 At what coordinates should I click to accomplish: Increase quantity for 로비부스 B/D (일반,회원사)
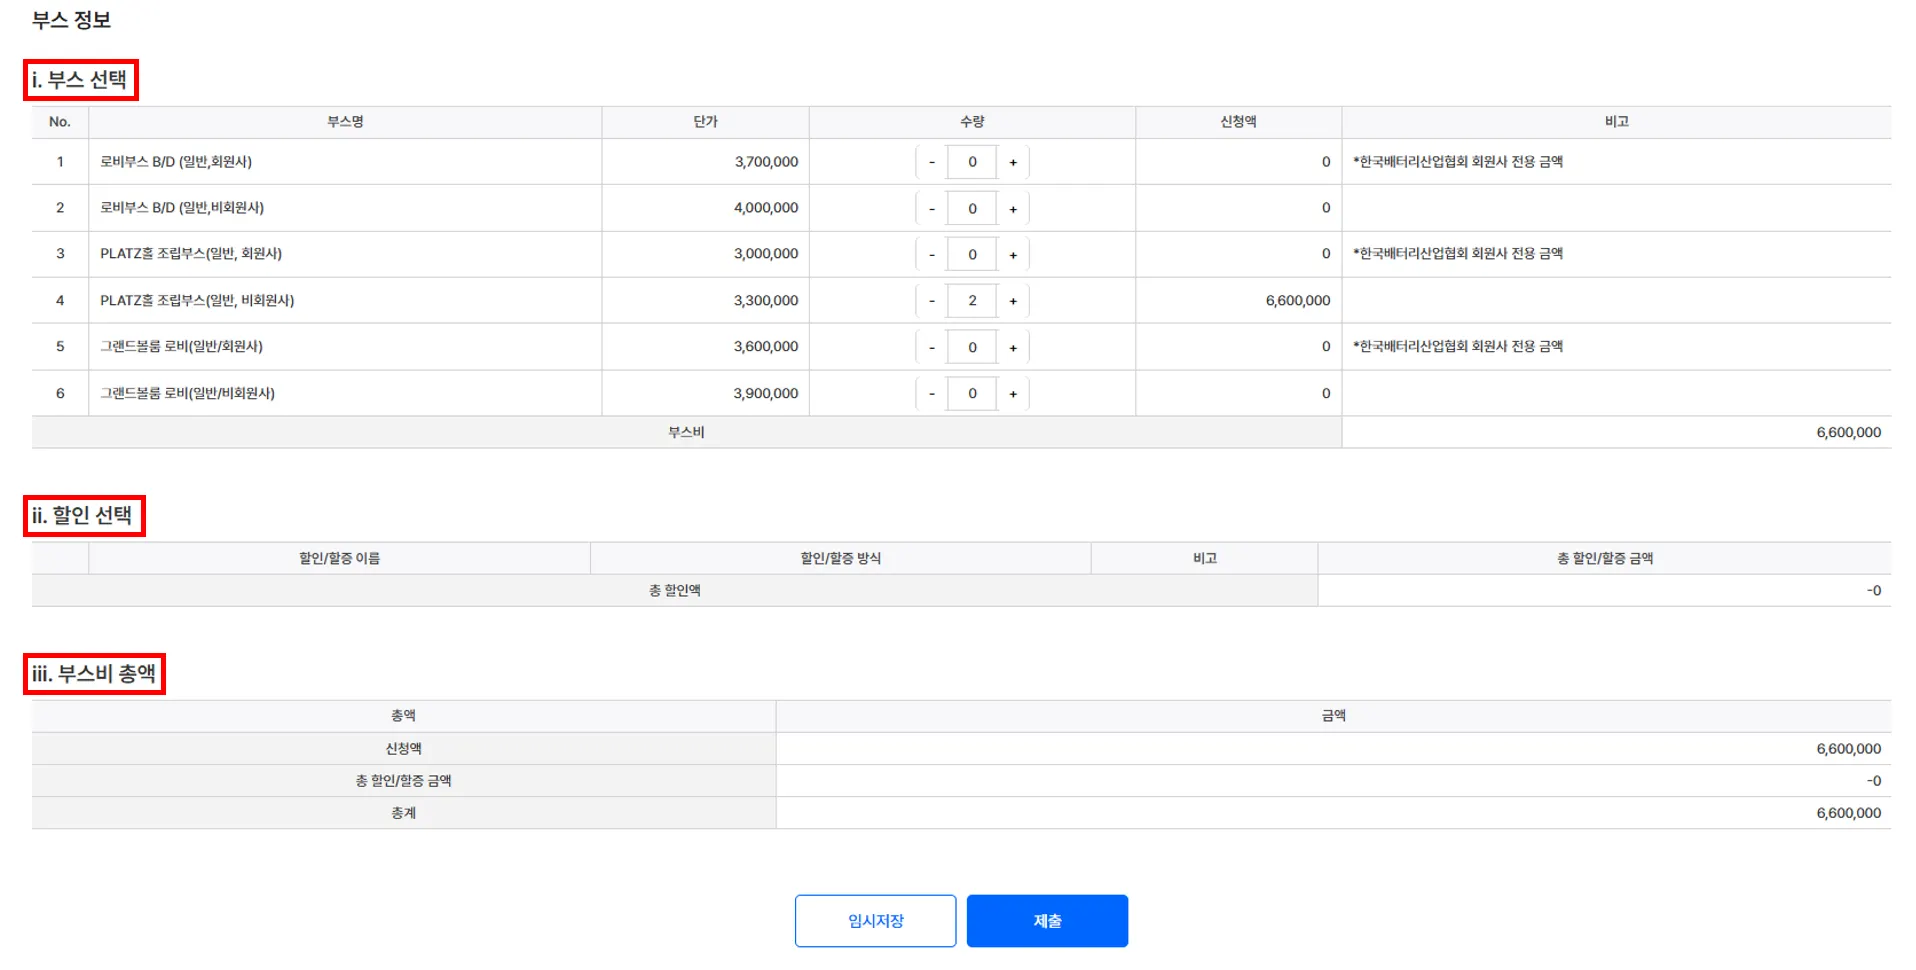coord(1013,162)
